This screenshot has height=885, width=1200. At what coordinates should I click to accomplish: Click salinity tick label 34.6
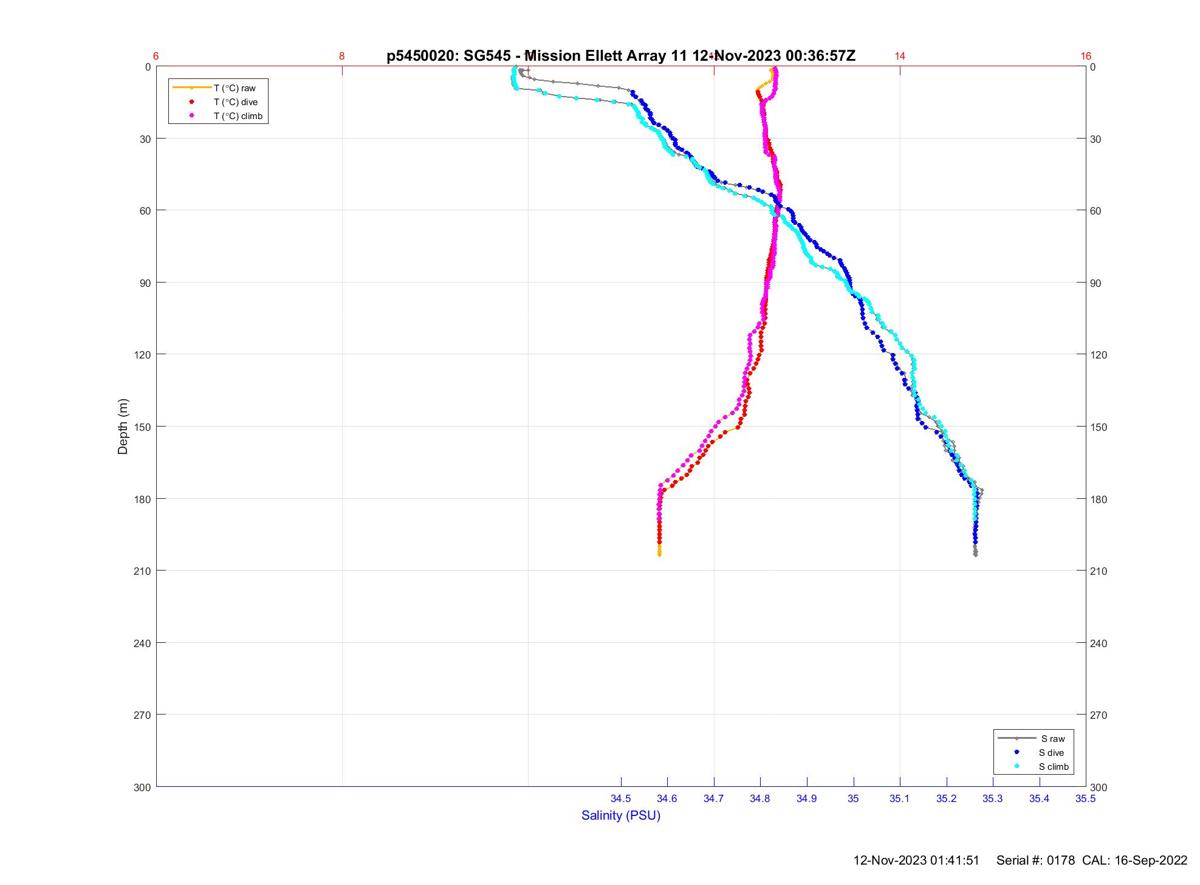667,798
